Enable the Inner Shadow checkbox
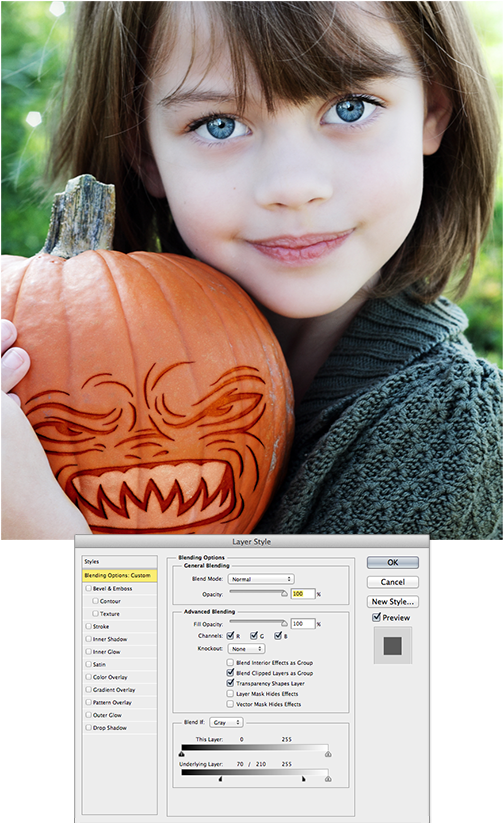Image resolution: width=504 pixels, height=823 pixels. click(89, 639)
